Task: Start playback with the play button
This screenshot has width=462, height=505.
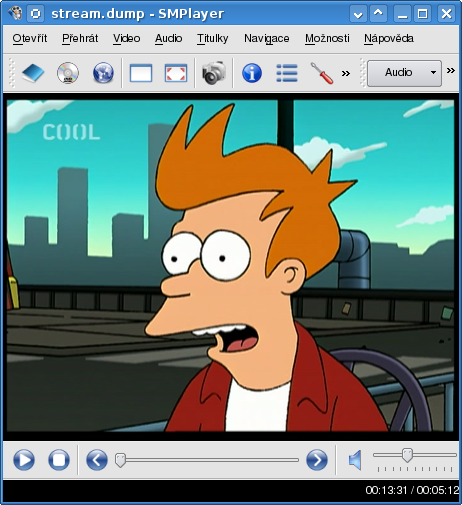Action: point(24,460)
